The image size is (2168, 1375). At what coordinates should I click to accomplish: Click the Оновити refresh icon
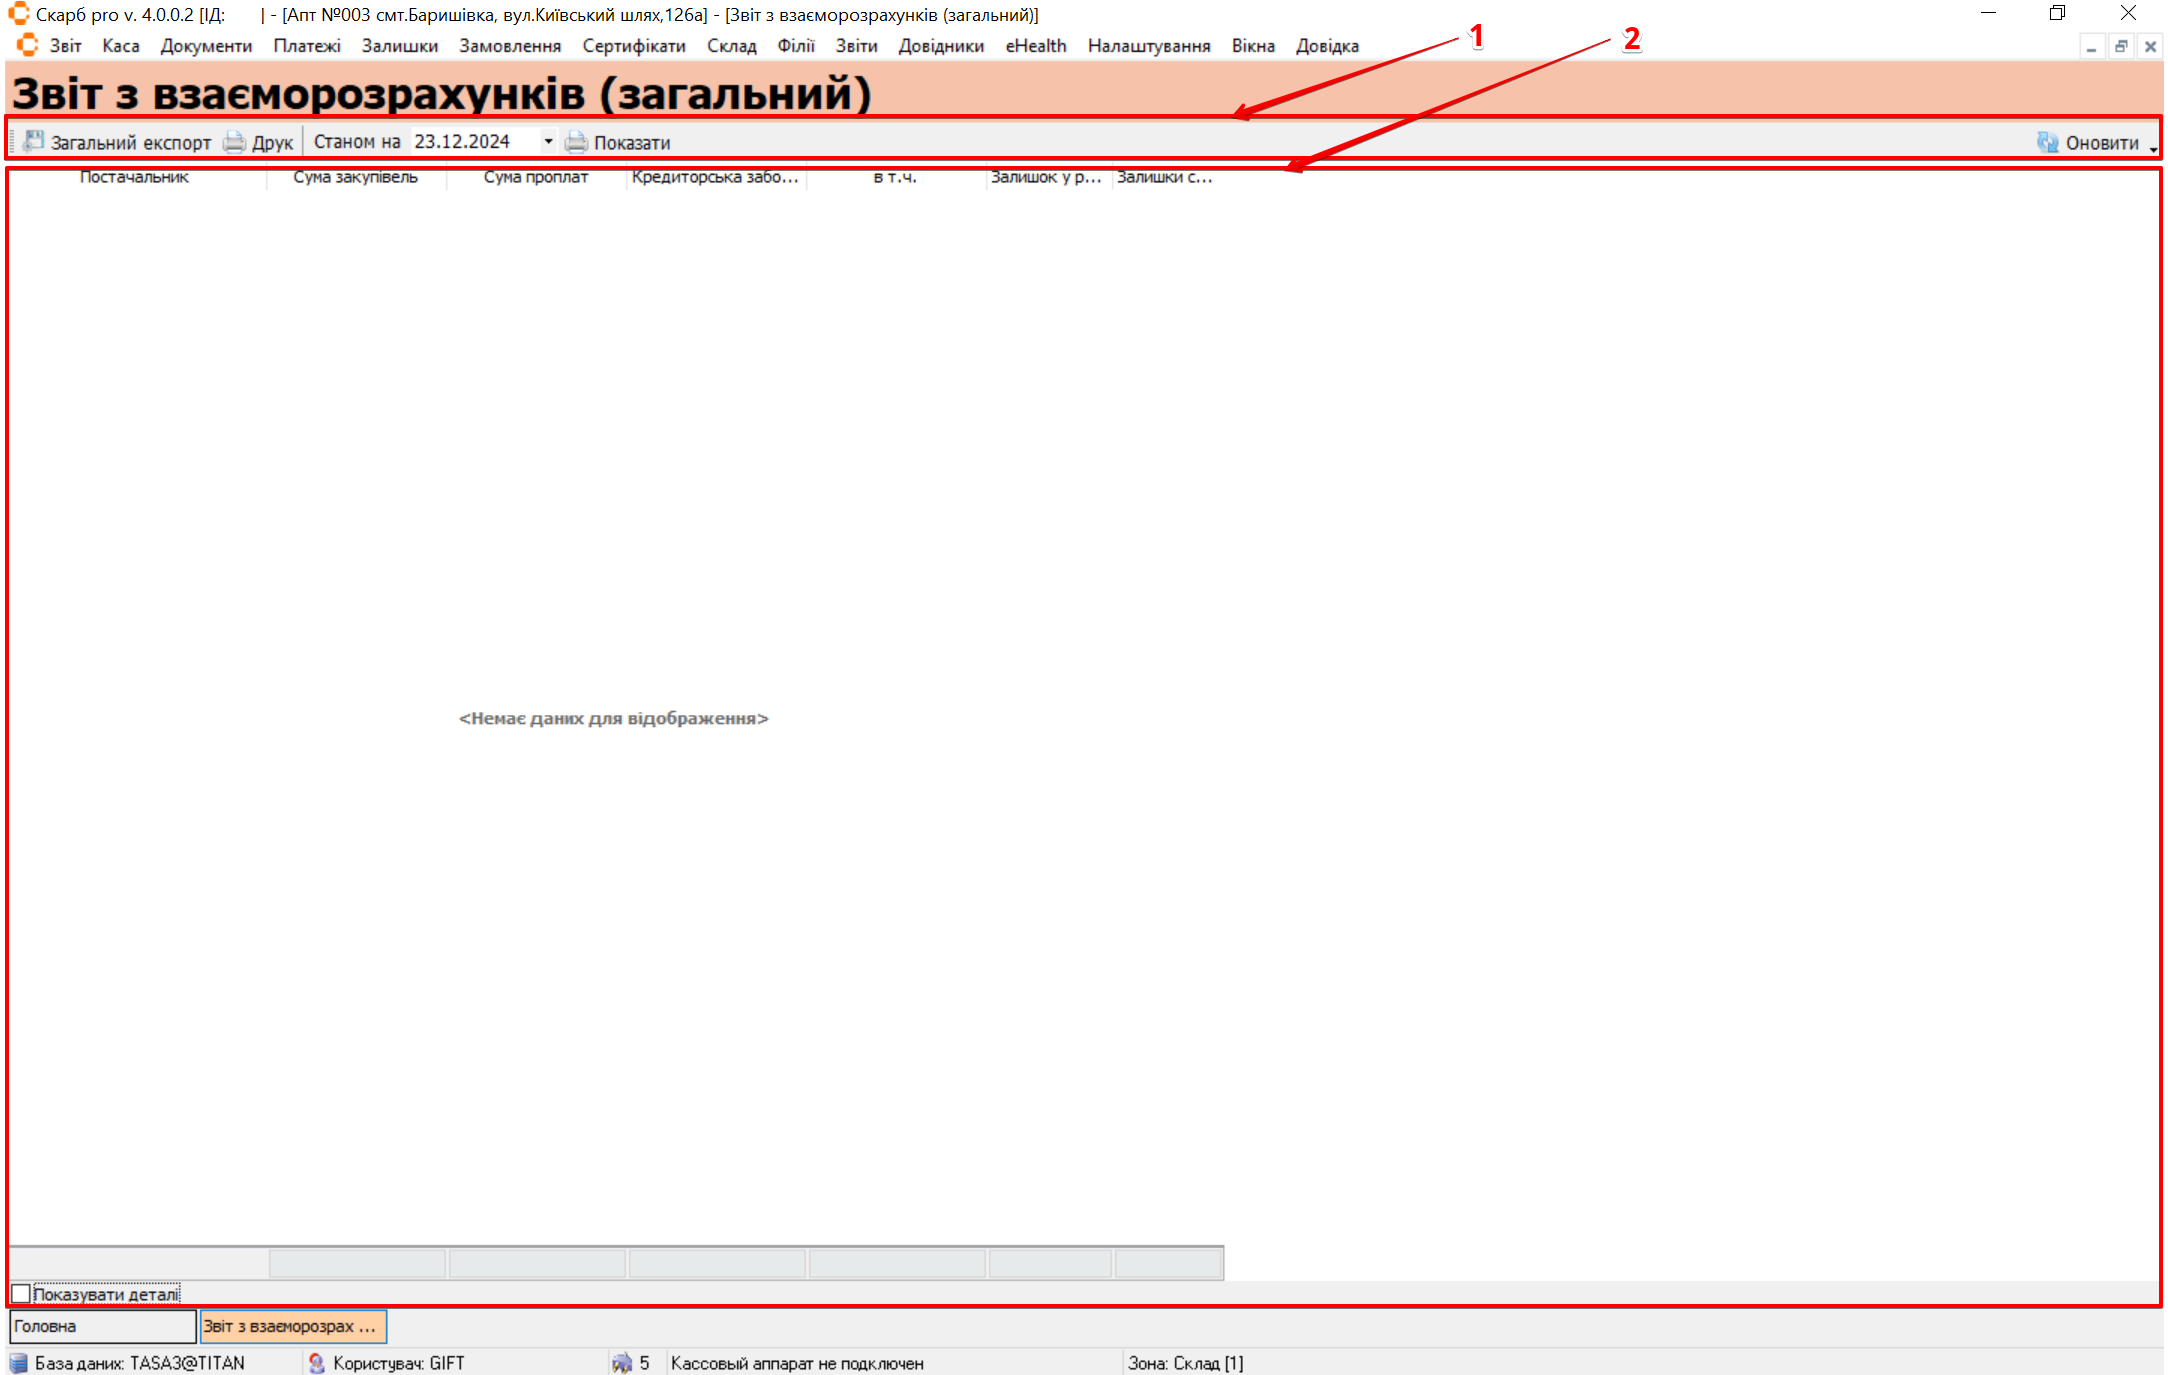(x=2047, y=142)
